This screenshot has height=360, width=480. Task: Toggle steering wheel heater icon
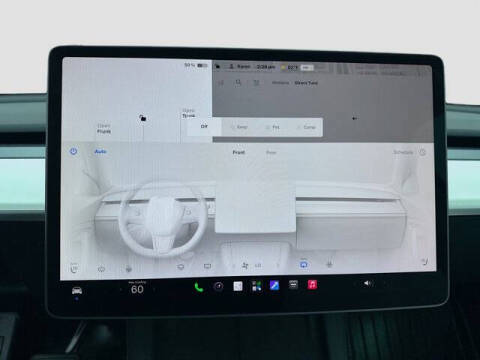point(101,269)
